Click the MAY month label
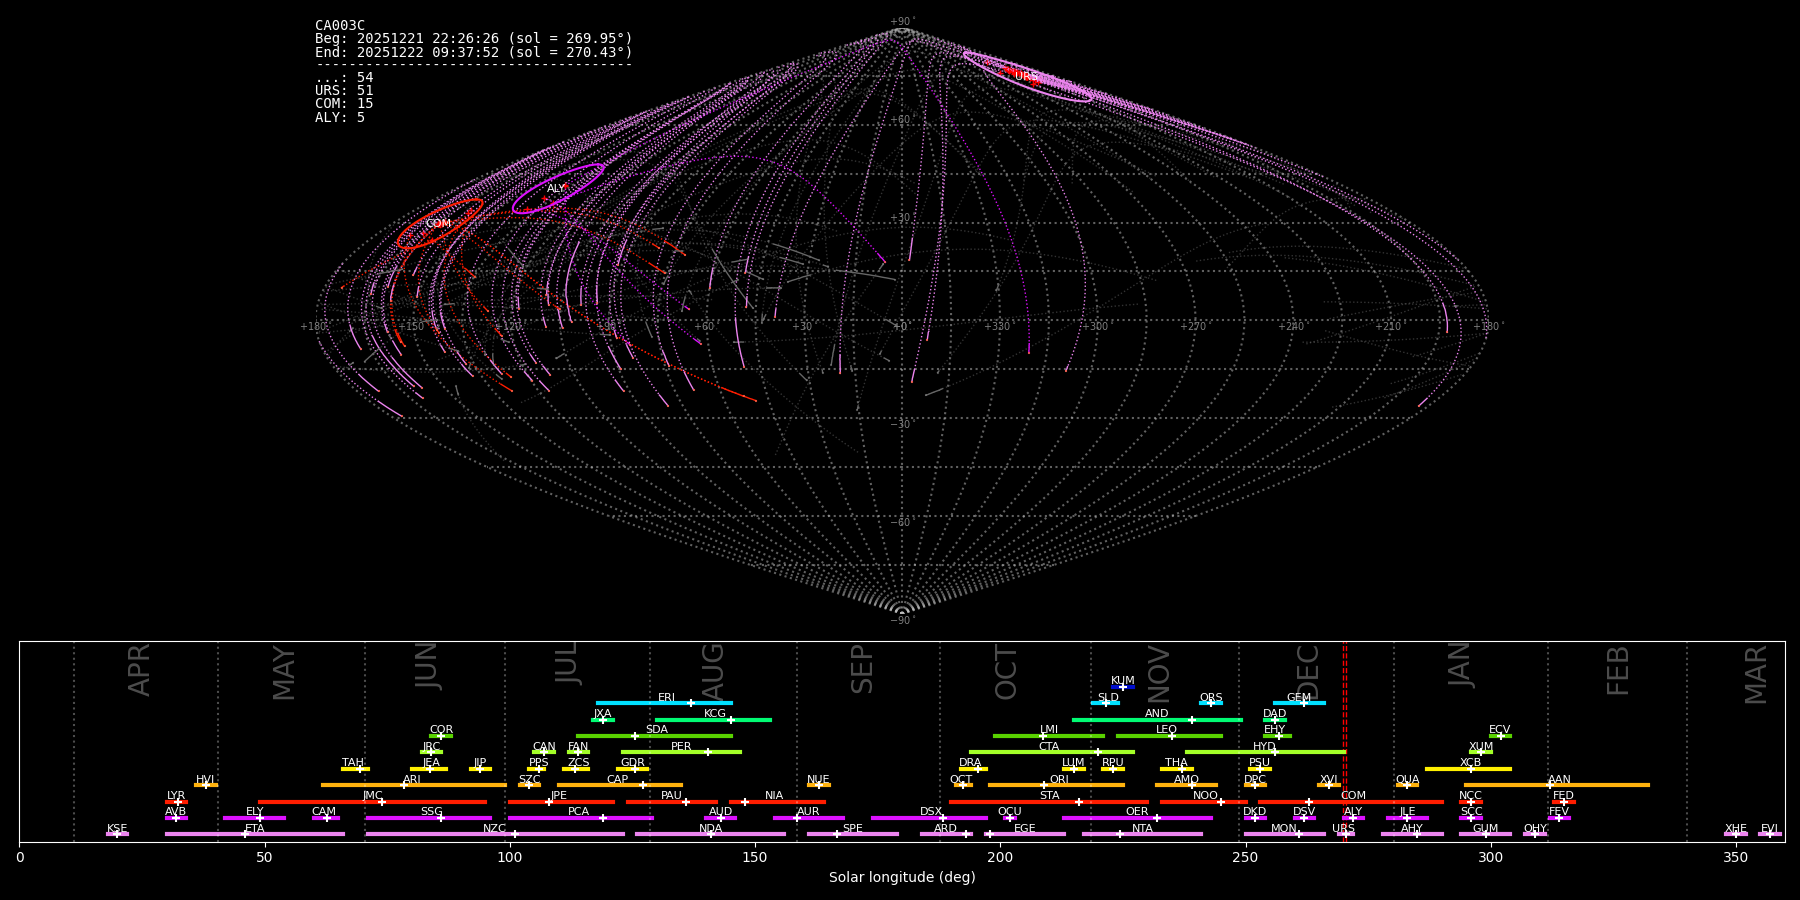This screenshot has height=900, width=1800. (285, 673)
